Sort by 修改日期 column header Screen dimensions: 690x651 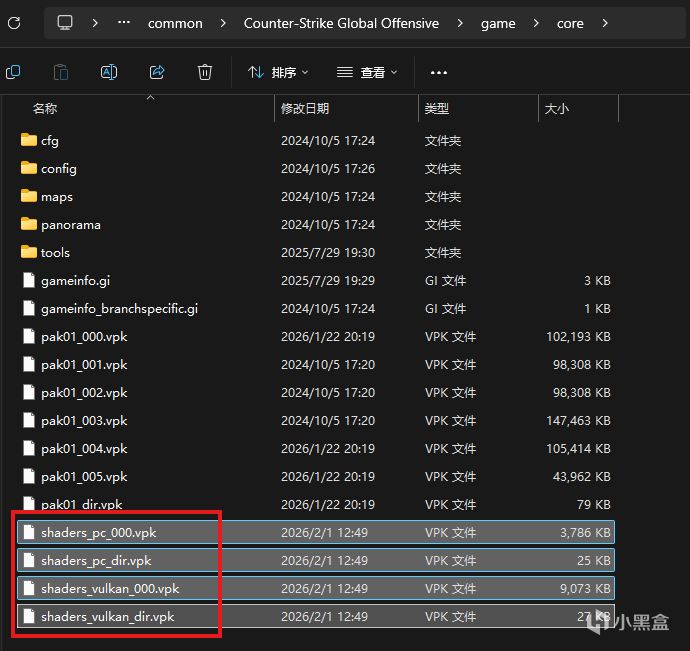(x=305, y=108)
